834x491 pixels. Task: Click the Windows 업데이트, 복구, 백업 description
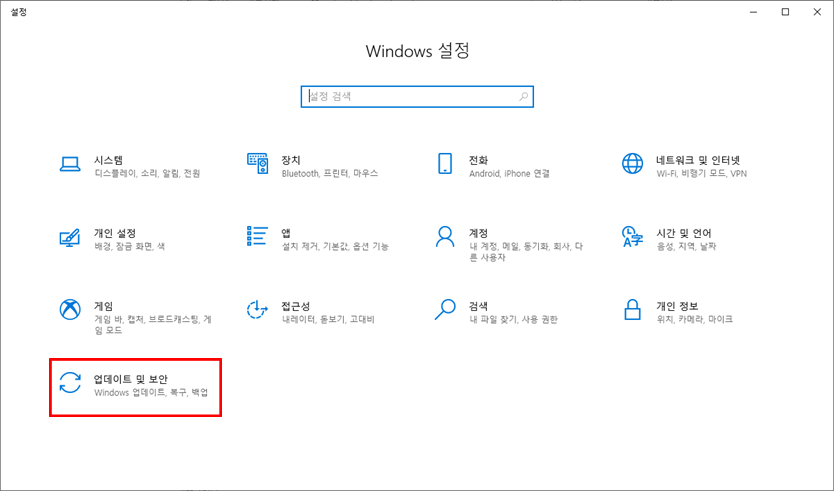pyautogui.click(x=151, y=393)
